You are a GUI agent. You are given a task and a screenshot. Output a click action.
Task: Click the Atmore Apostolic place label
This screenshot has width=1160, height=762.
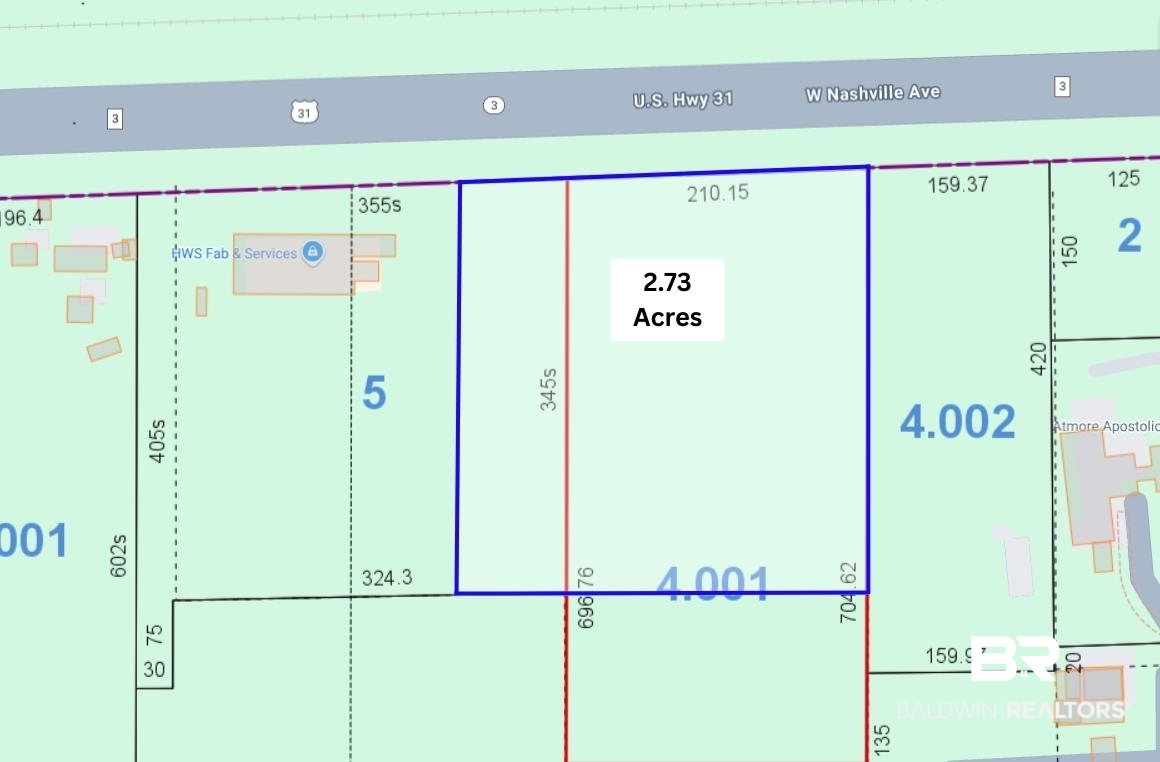click(x=1107, y=426)
